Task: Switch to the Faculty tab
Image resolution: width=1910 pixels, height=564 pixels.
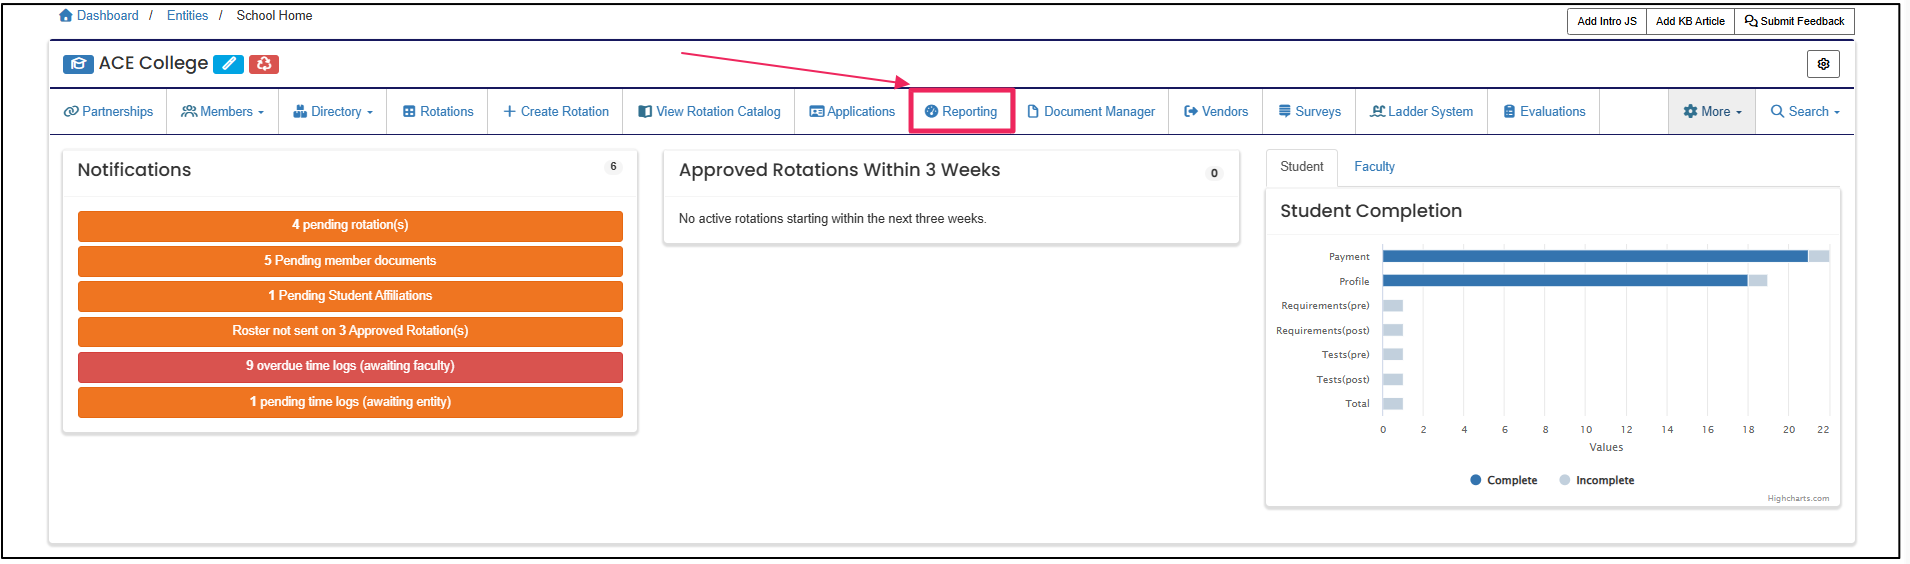Action: 1374,167
